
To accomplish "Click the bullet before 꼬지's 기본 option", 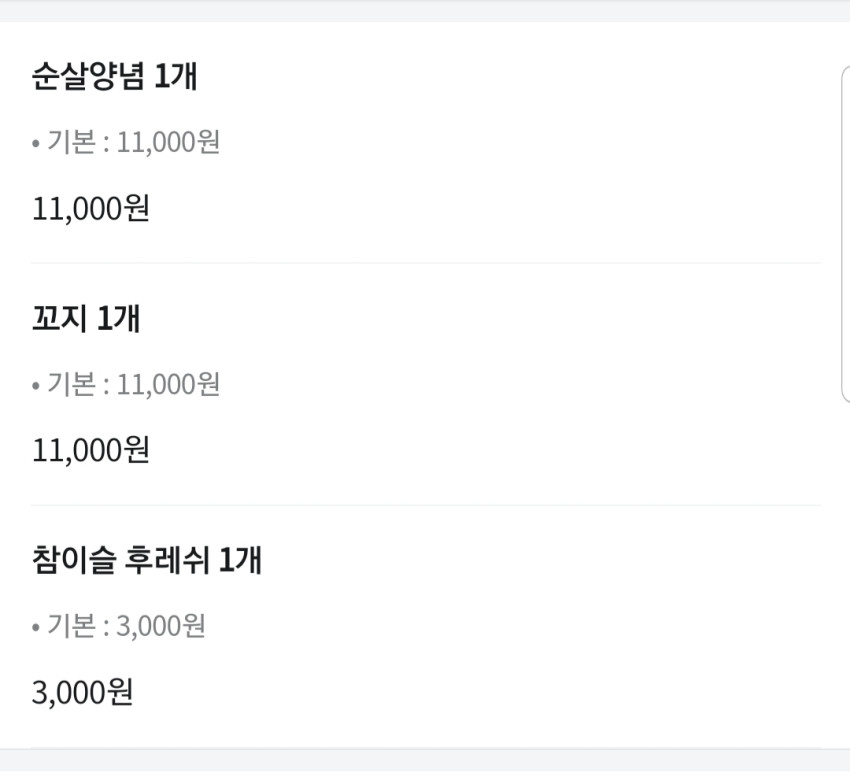I will click(x=36, y=386).
